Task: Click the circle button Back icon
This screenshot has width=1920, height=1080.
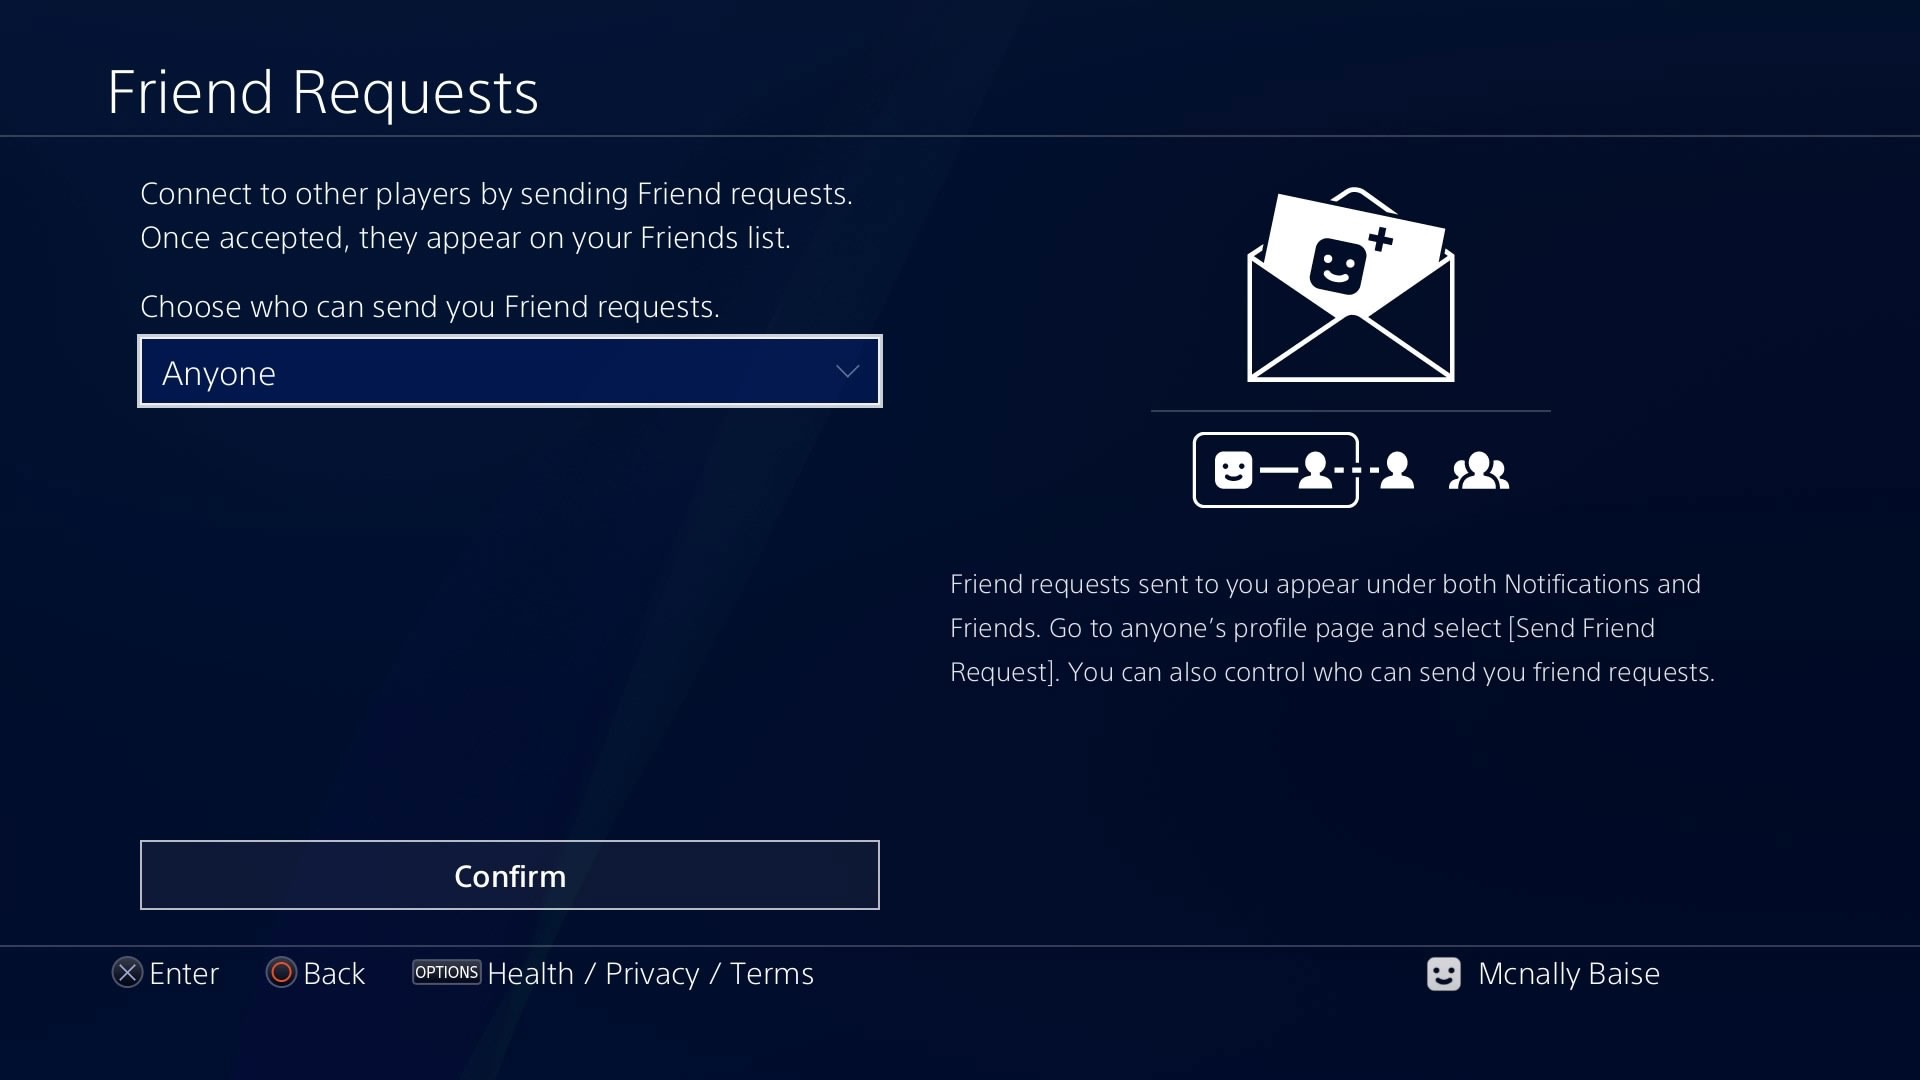Action: tap(281, 973)
